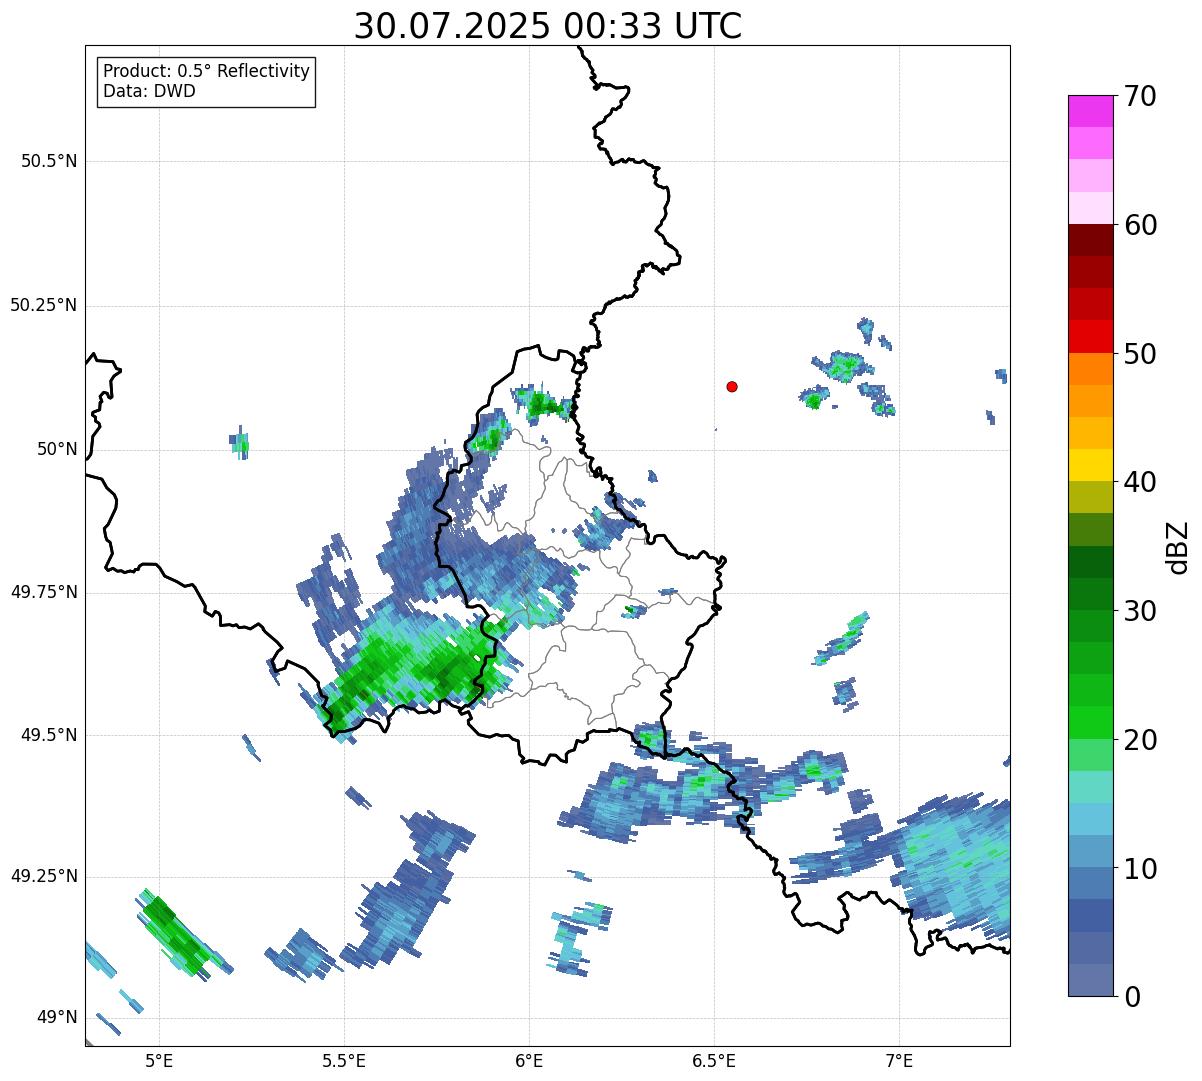Click the 5.5°E longitude label
Viewport: 1202px width, 1081px height.
click(x=344, y=1060)
